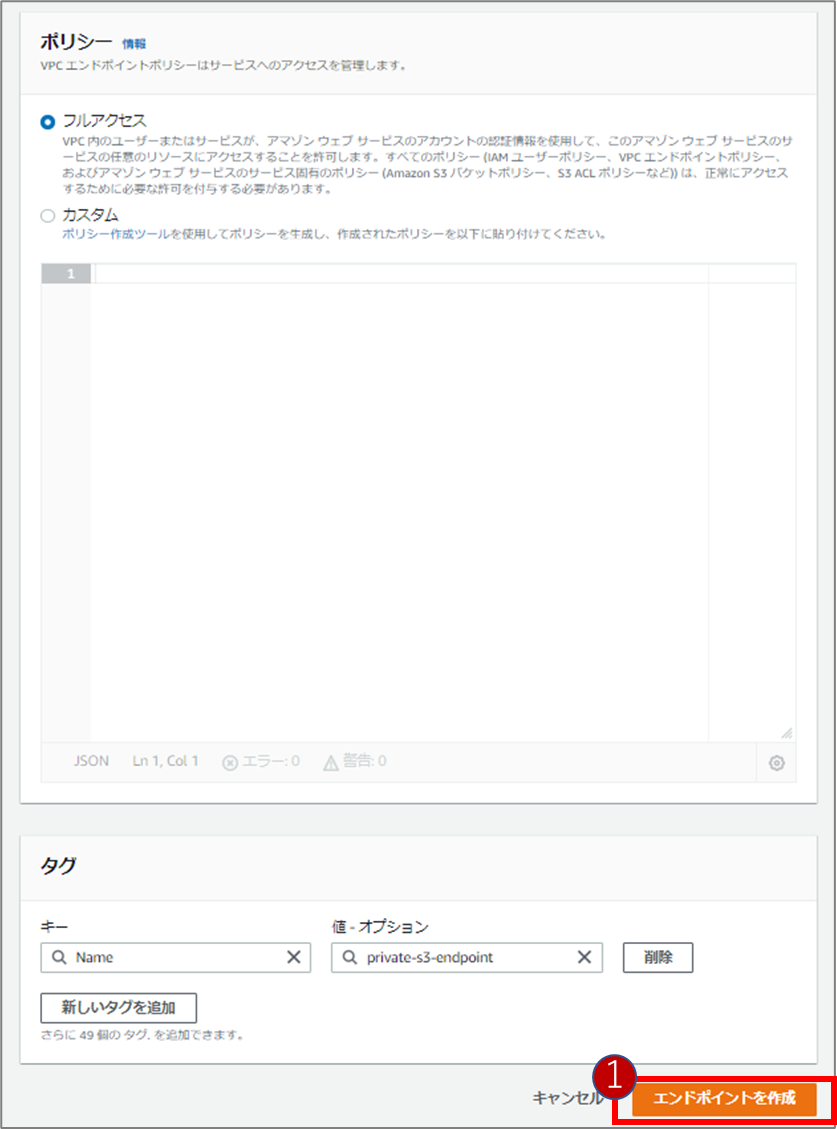Click the 警告: 0 warning indicator

pyautogui.click(x=354, y=762)
